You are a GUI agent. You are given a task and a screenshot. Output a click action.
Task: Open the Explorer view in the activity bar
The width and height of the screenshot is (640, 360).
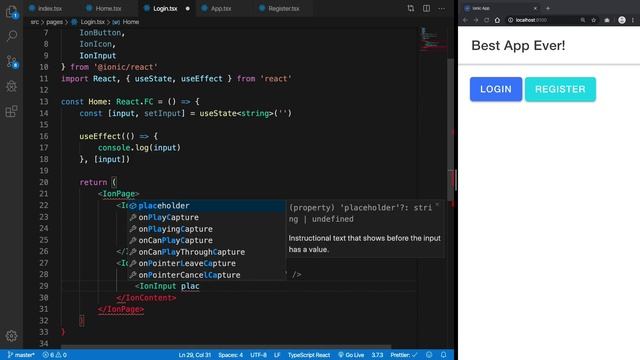pos(11,12)
